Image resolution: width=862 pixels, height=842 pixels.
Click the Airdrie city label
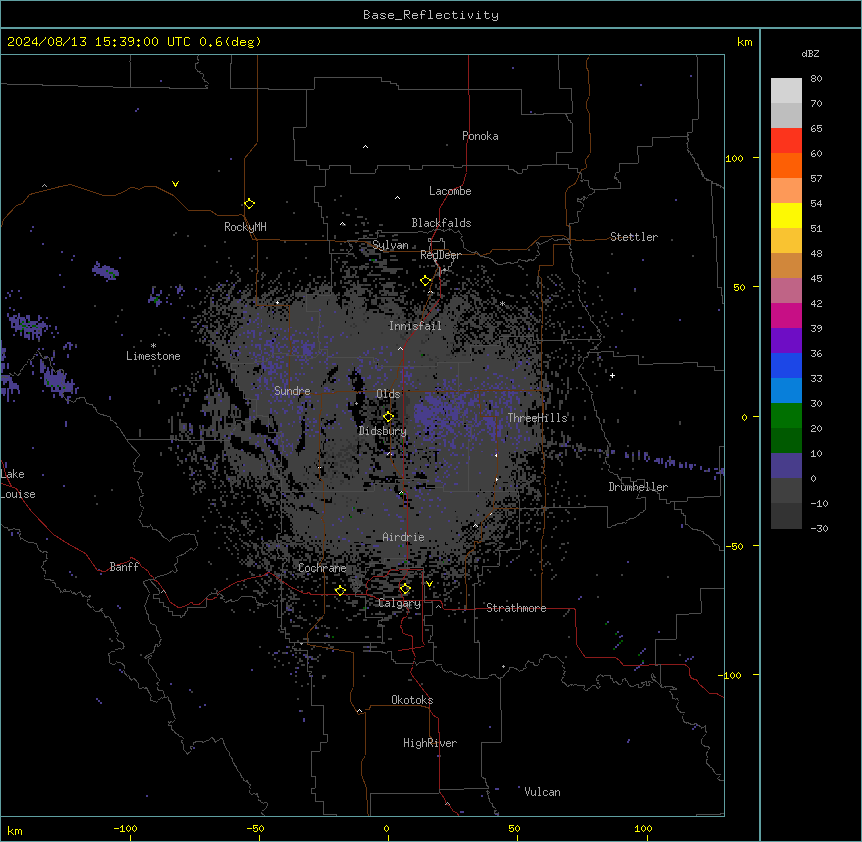coord(403,537)
